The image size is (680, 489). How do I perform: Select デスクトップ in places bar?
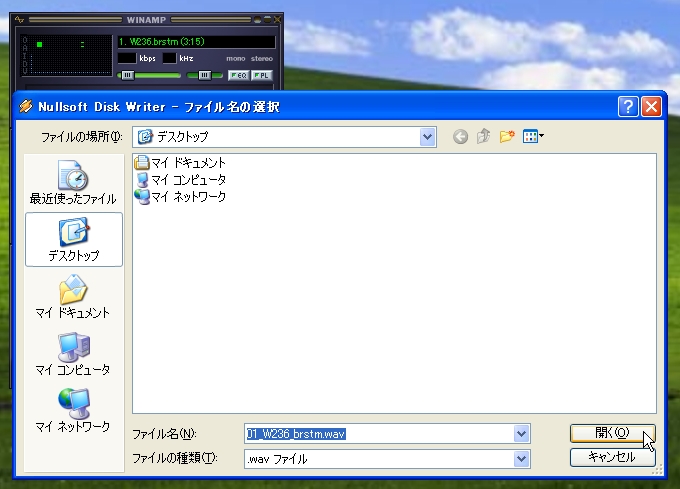click(74, 239)
